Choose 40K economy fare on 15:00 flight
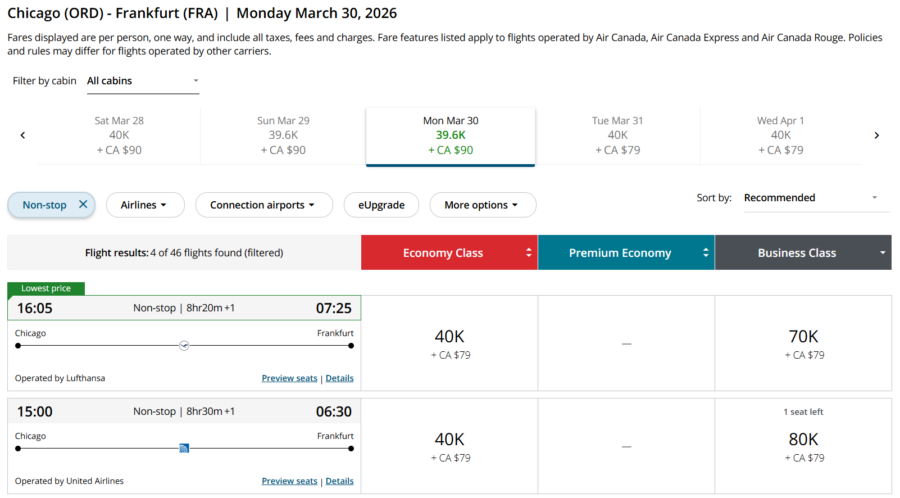This screenshot has width=900, height=498. click(x=449, y=446)
